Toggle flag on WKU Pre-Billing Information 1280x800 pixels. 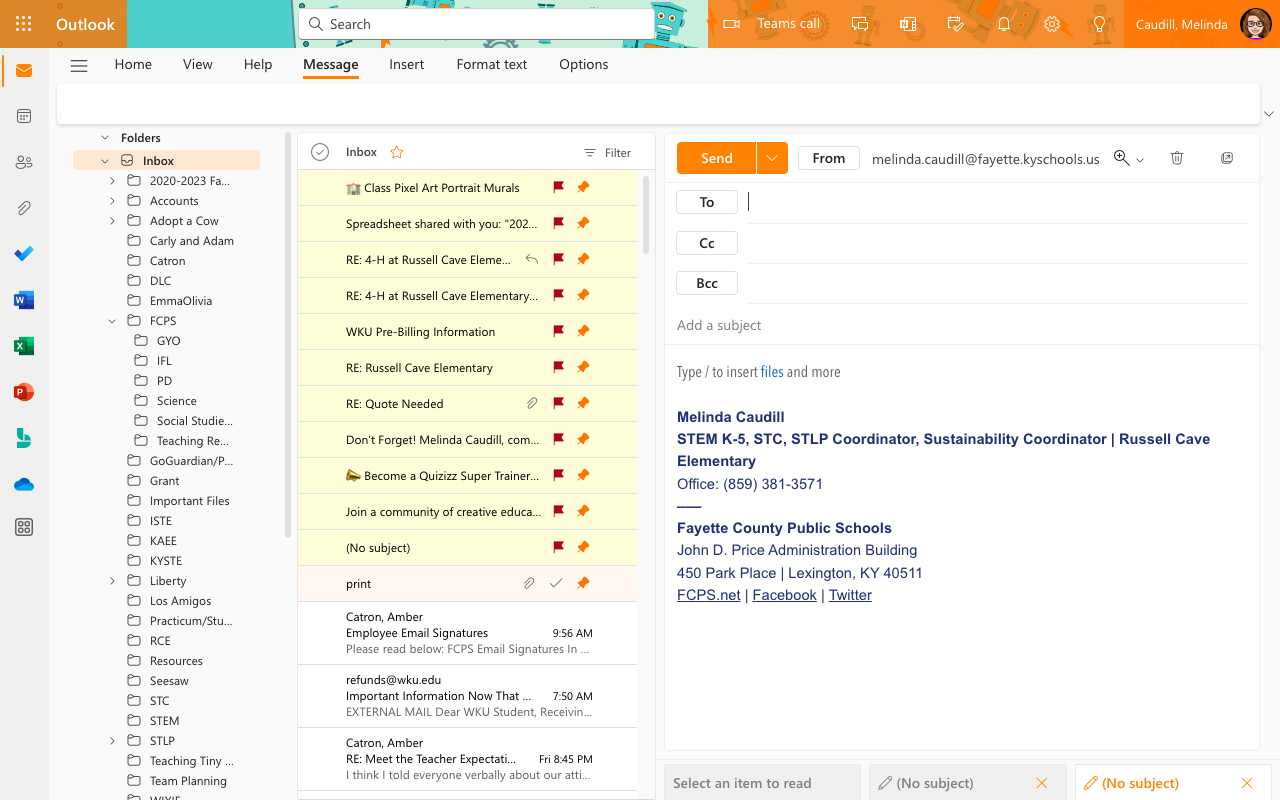click(x=559, y=331)
